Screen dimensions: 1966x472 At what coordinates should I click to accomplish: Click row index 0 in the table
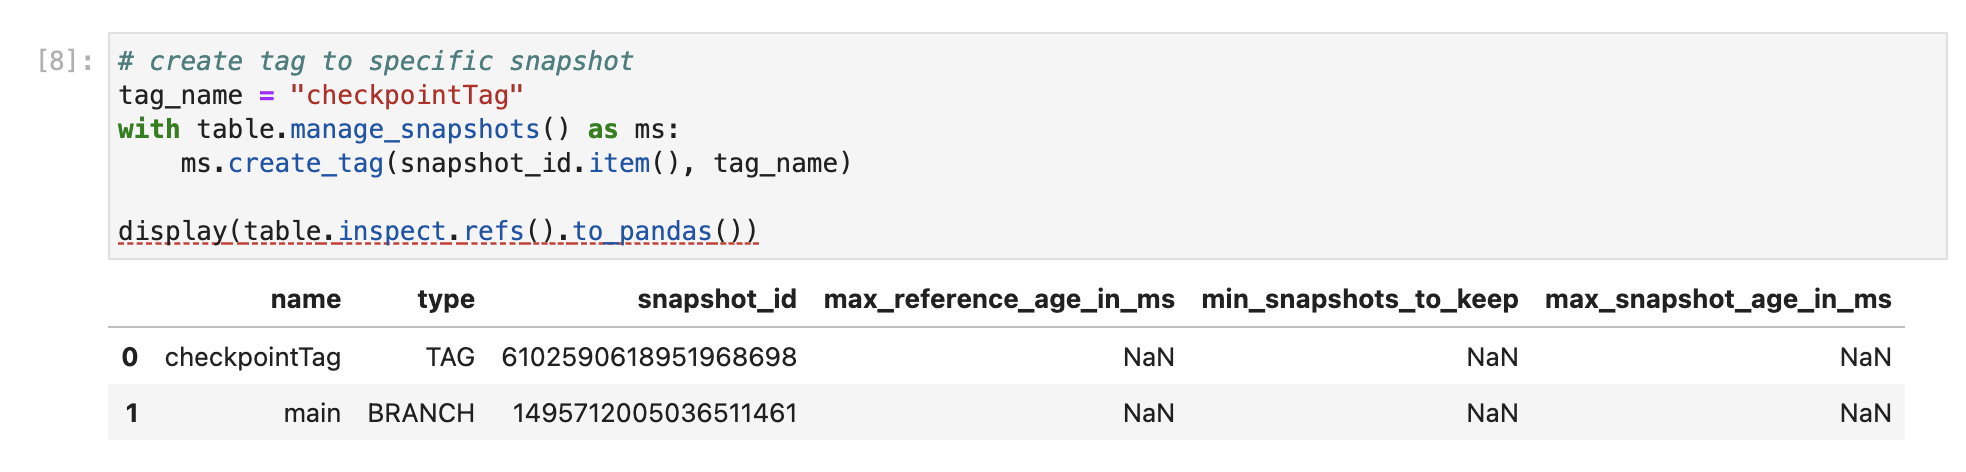130,357
